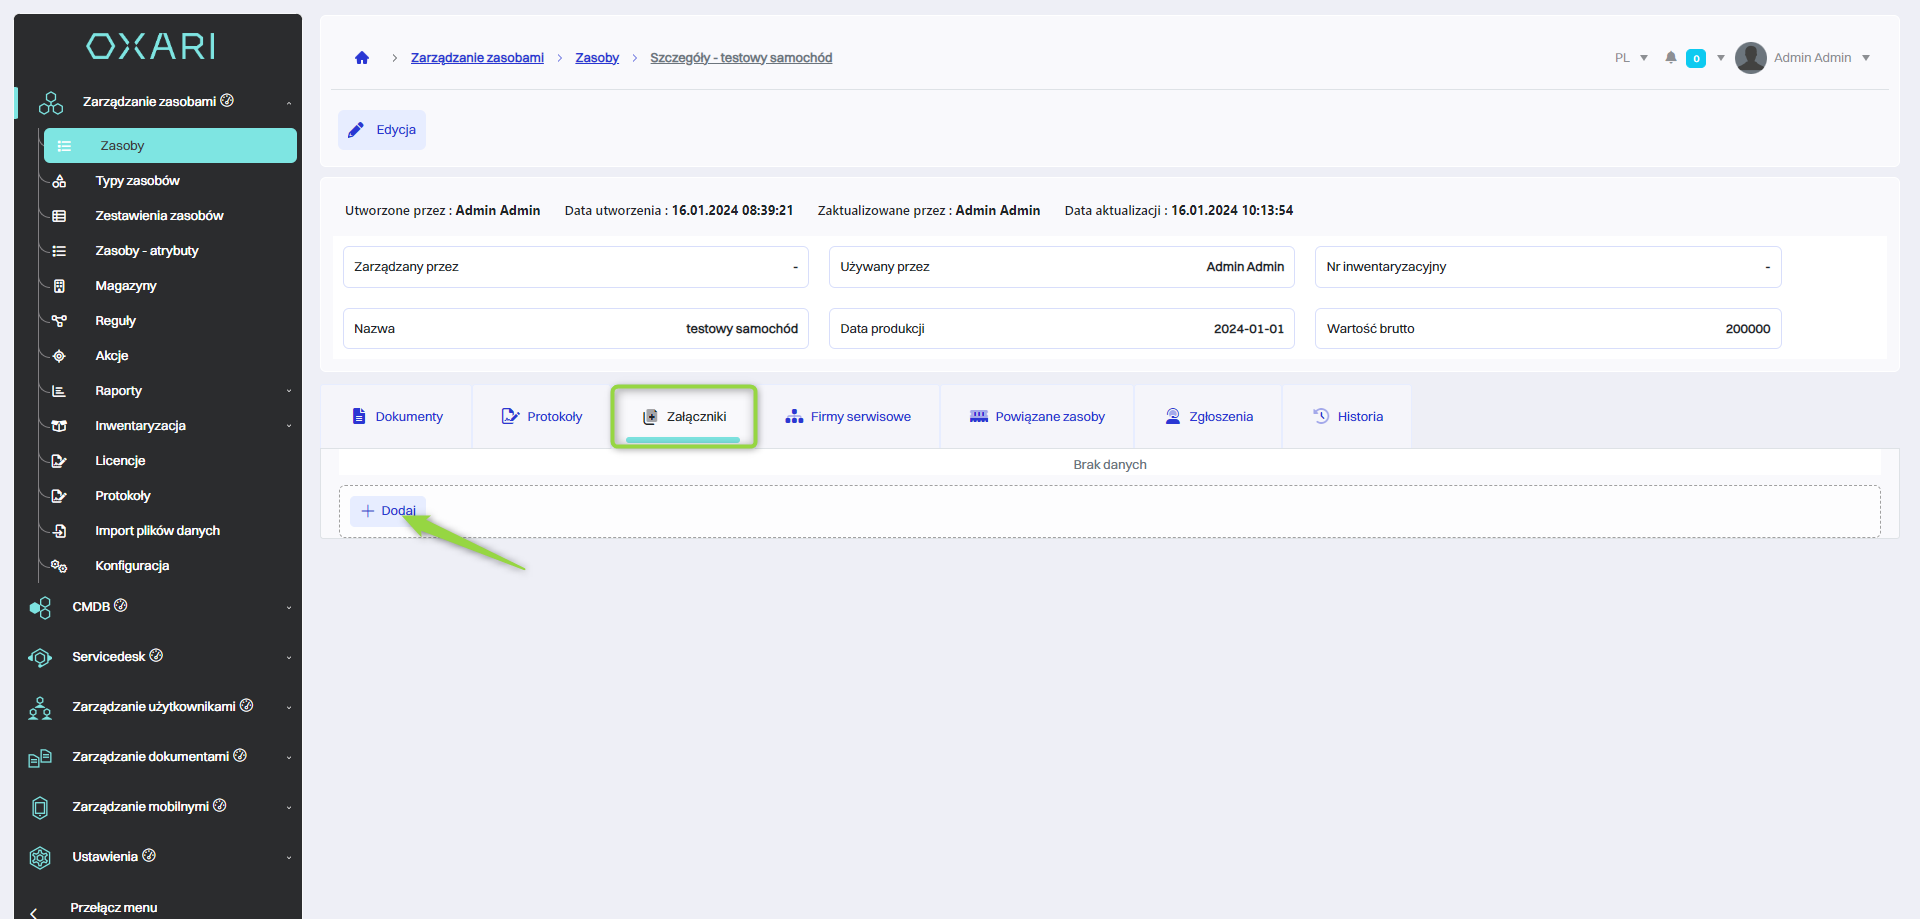Follow the Zasoby breadcrumb link
The image size is (1920, 919).
597,58
